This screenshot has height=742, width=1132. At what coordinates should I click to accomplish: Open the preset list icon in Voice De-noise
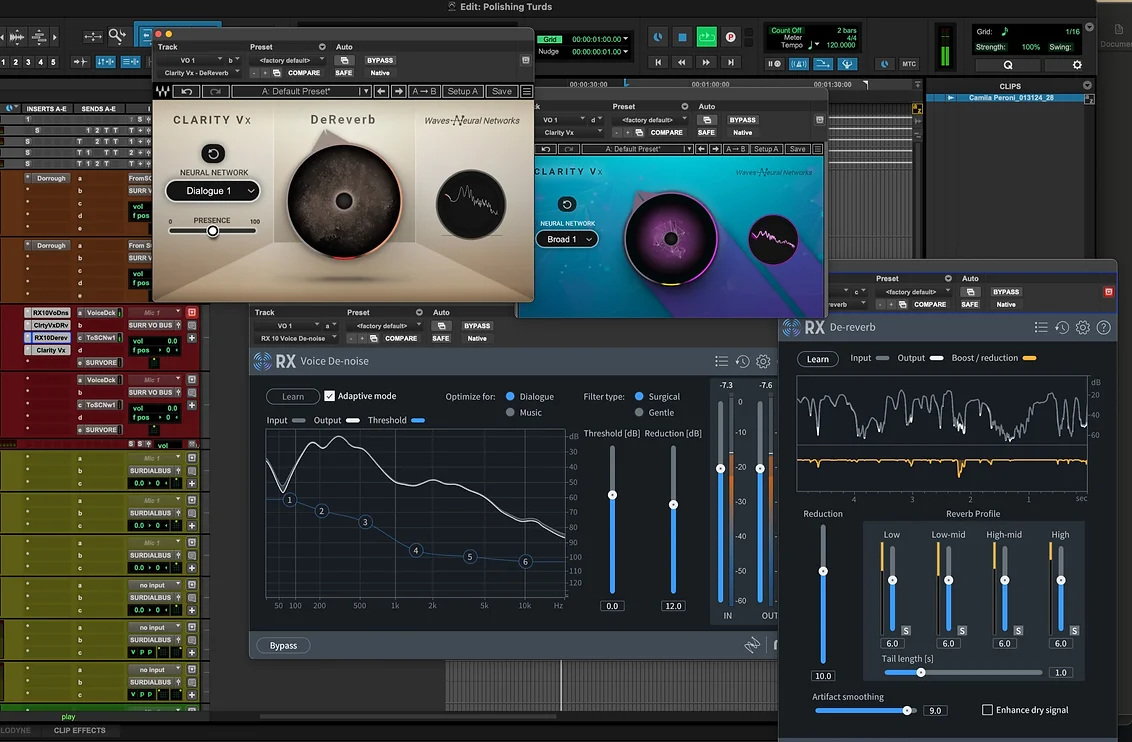pyautogui.click(x=721, y=361)
